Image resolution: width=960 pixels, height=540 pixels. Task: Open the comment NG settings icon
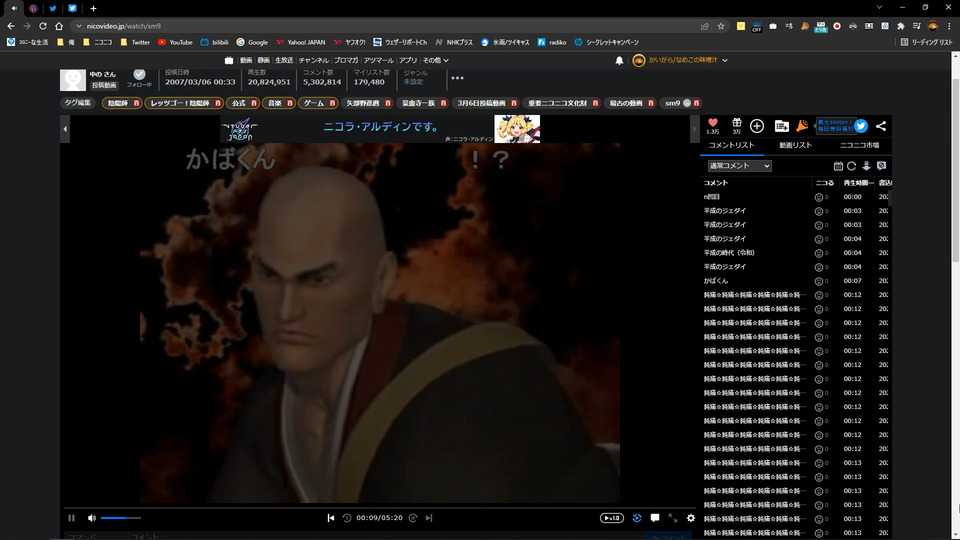tap(882, 166)
